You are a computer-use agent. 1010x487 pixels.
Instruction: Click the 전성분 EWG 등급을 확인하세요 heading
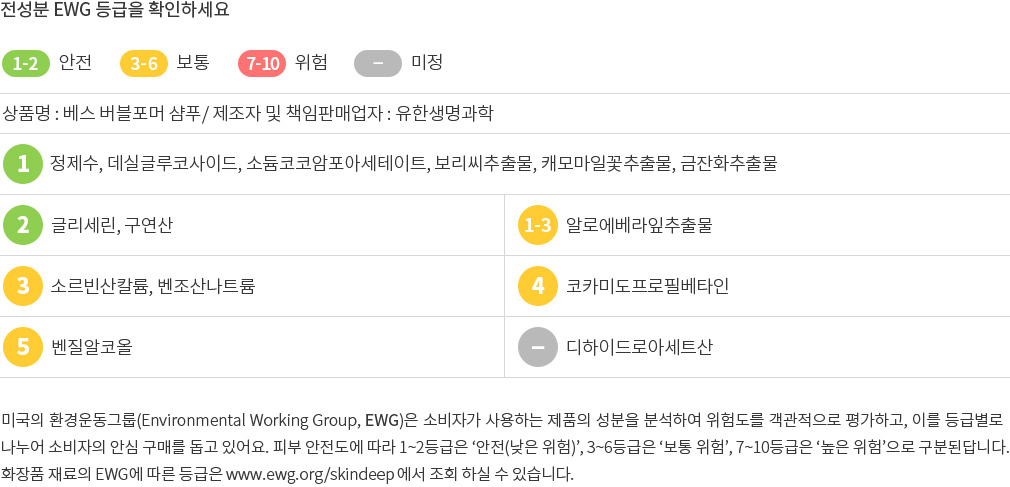(x=115, y=11)
